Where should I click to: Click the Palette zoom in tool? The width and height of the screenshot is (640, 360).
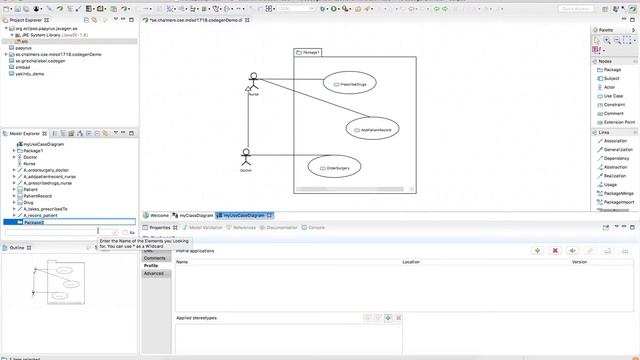[x=607, y=40]
